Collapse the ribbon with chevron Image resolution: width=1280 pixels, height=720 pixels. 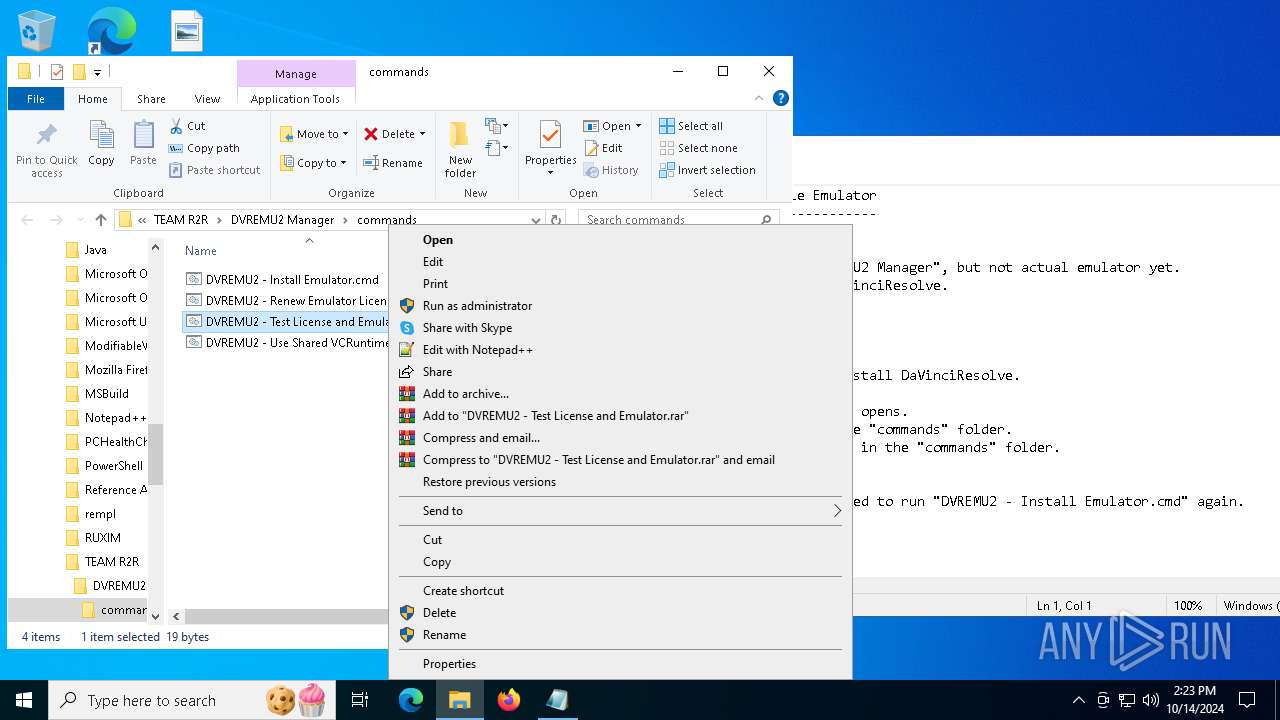759,98
